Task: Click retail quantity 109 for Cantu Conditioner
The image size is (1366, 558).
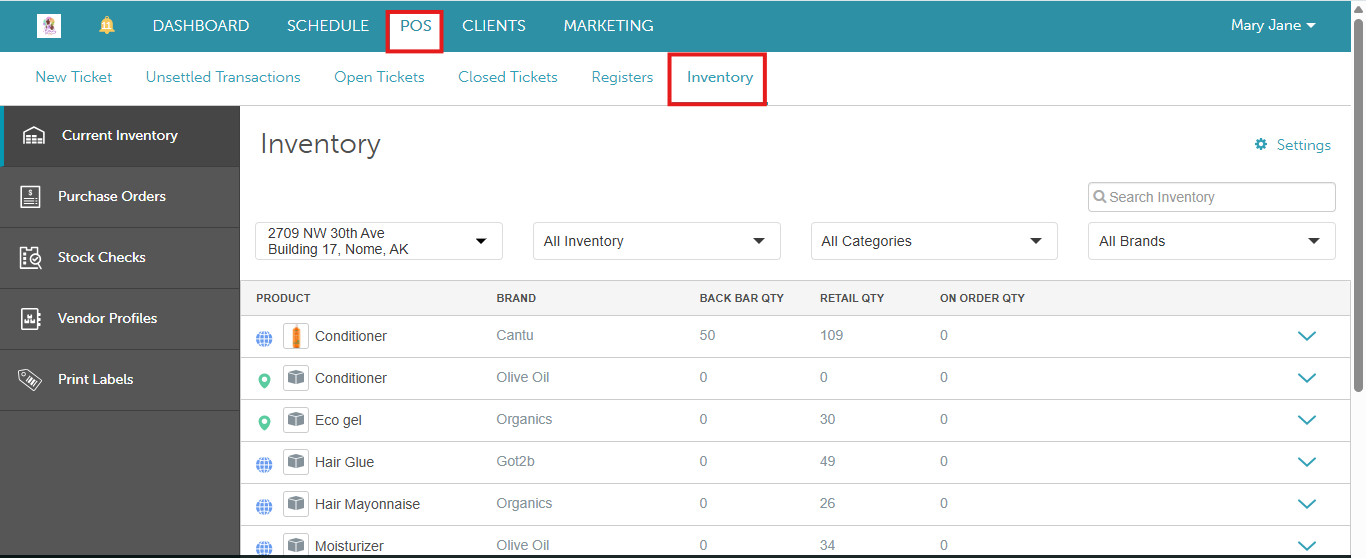Action: coord(831,335)
